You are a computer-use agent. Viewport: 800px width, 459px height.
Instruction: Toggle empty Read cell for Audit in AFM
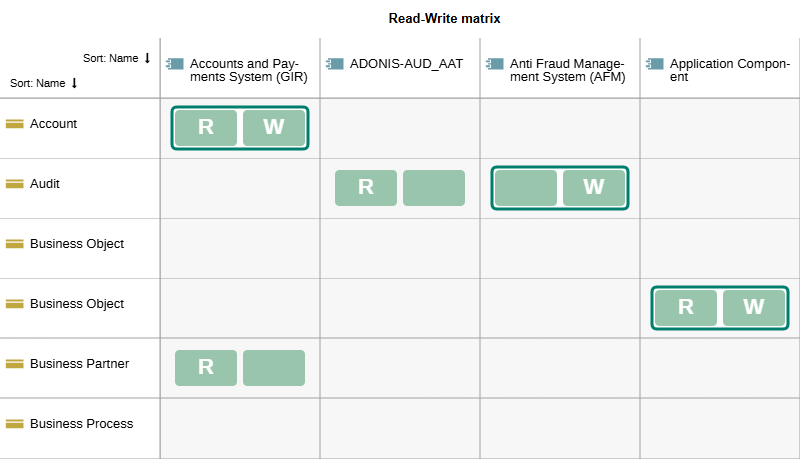point(526,188)
